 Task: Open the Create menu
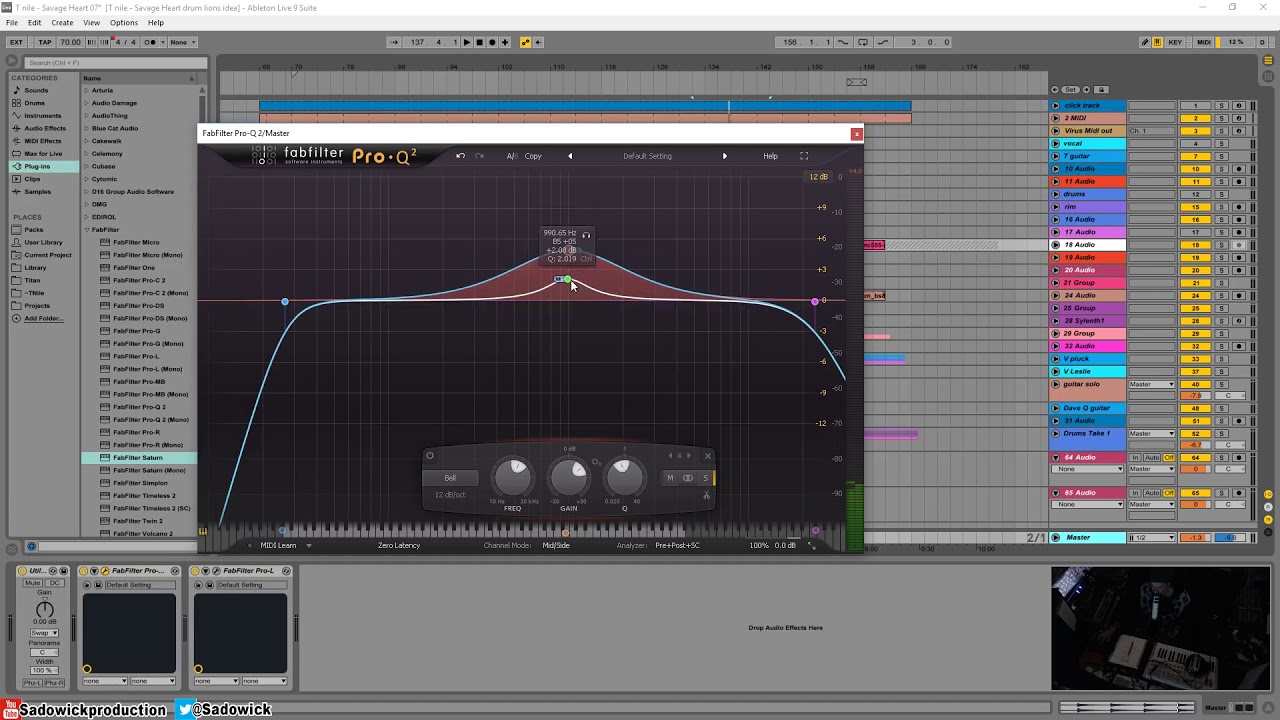pyautogui.click(x=62, y=22)
